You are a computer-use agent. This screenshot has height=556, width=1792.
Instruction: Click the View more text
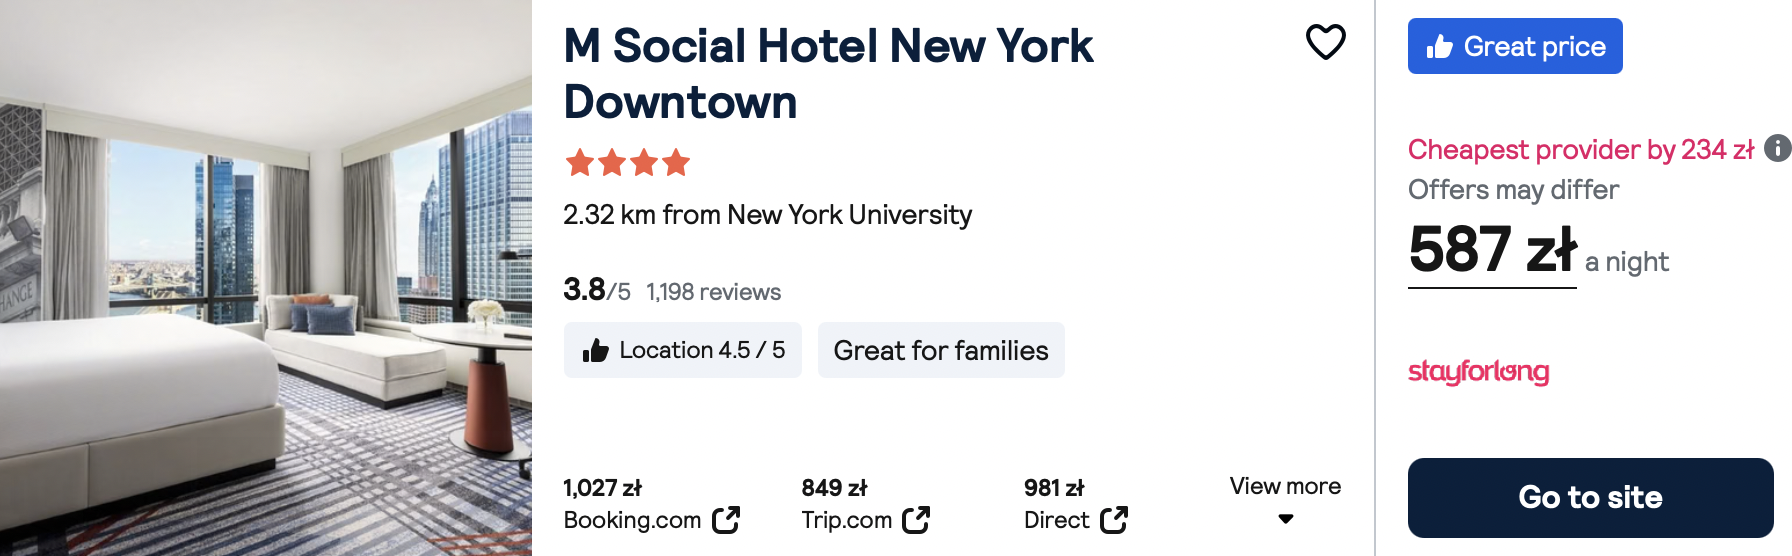(1285, 486)
